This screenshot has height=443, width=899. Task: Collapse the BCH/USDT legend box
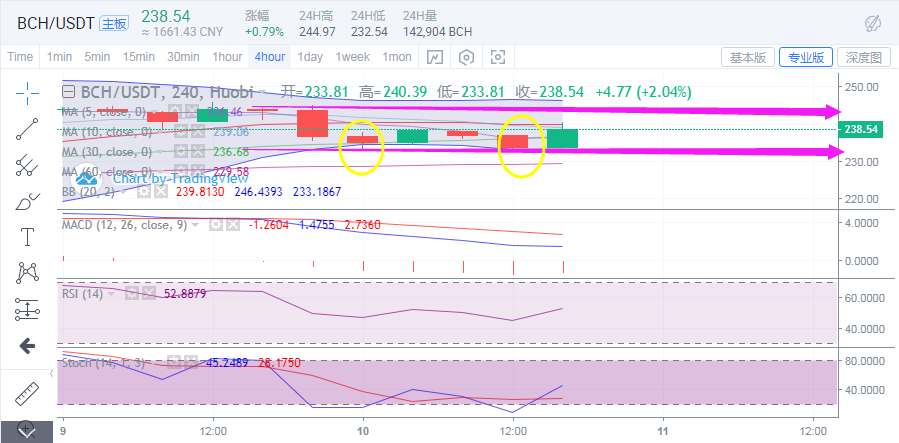(69, 92)
